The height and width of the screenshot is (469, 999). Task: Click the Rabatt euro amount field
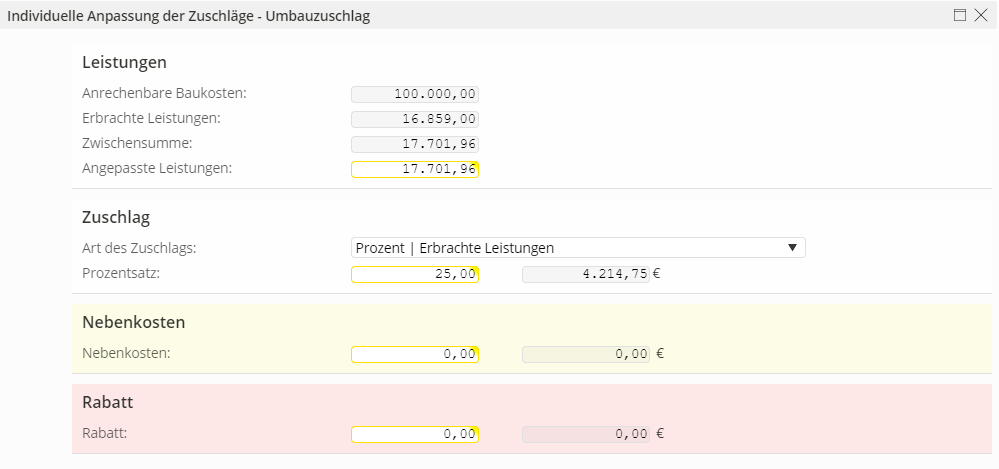[x=586, y=434]
